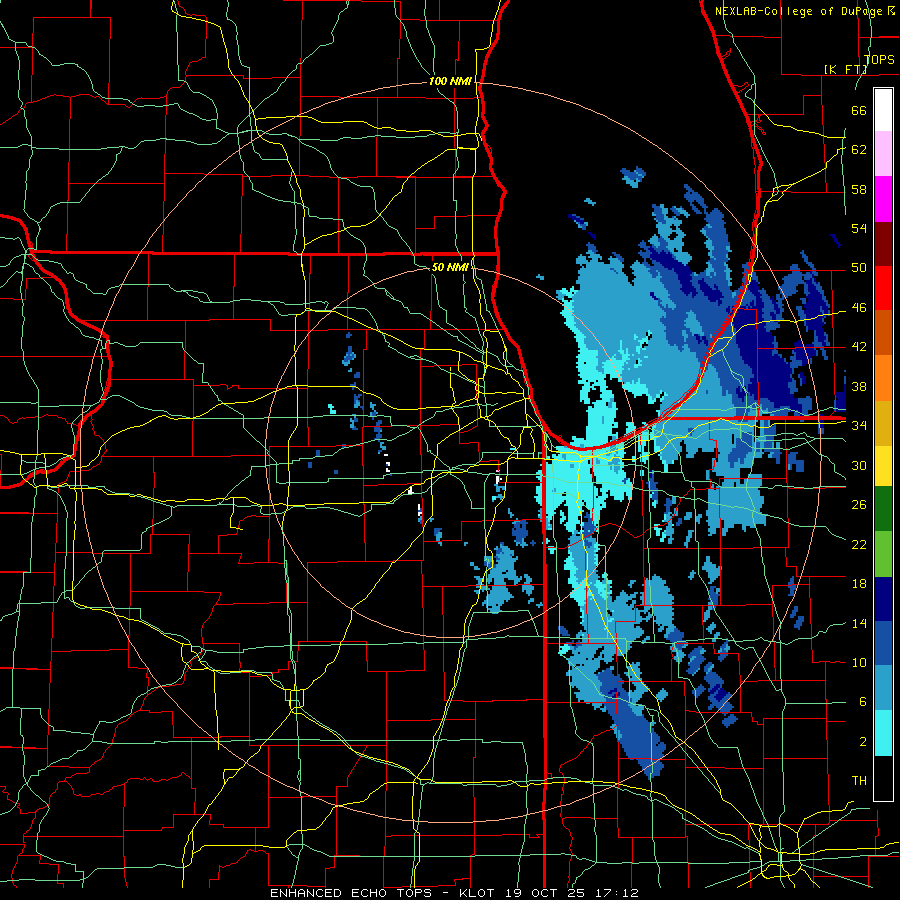Click the 62 legend value
The image size is (900, 900).
[859, 150]
